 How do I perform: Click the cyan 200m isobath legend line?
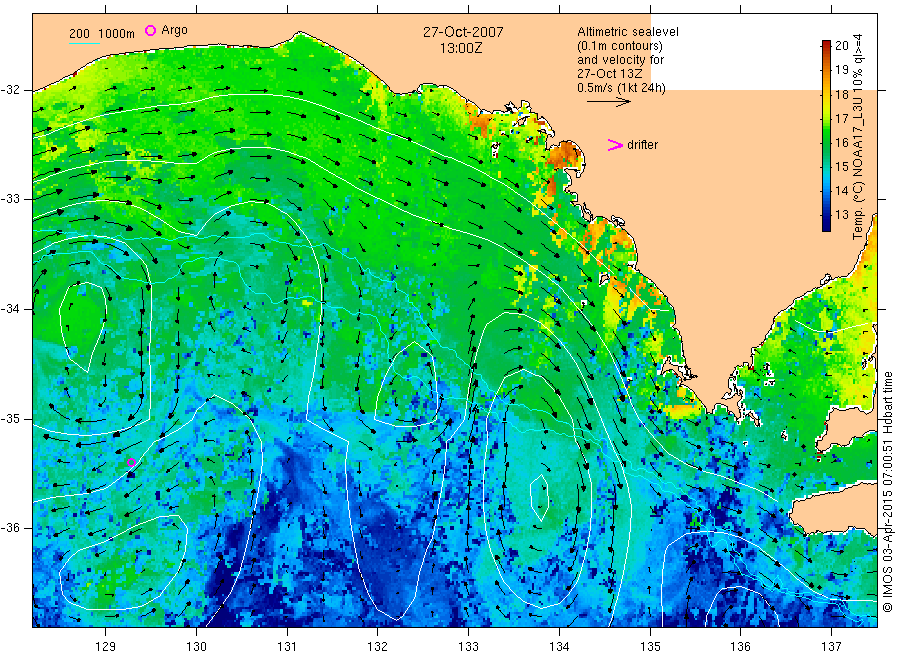(x=84, y=43)
